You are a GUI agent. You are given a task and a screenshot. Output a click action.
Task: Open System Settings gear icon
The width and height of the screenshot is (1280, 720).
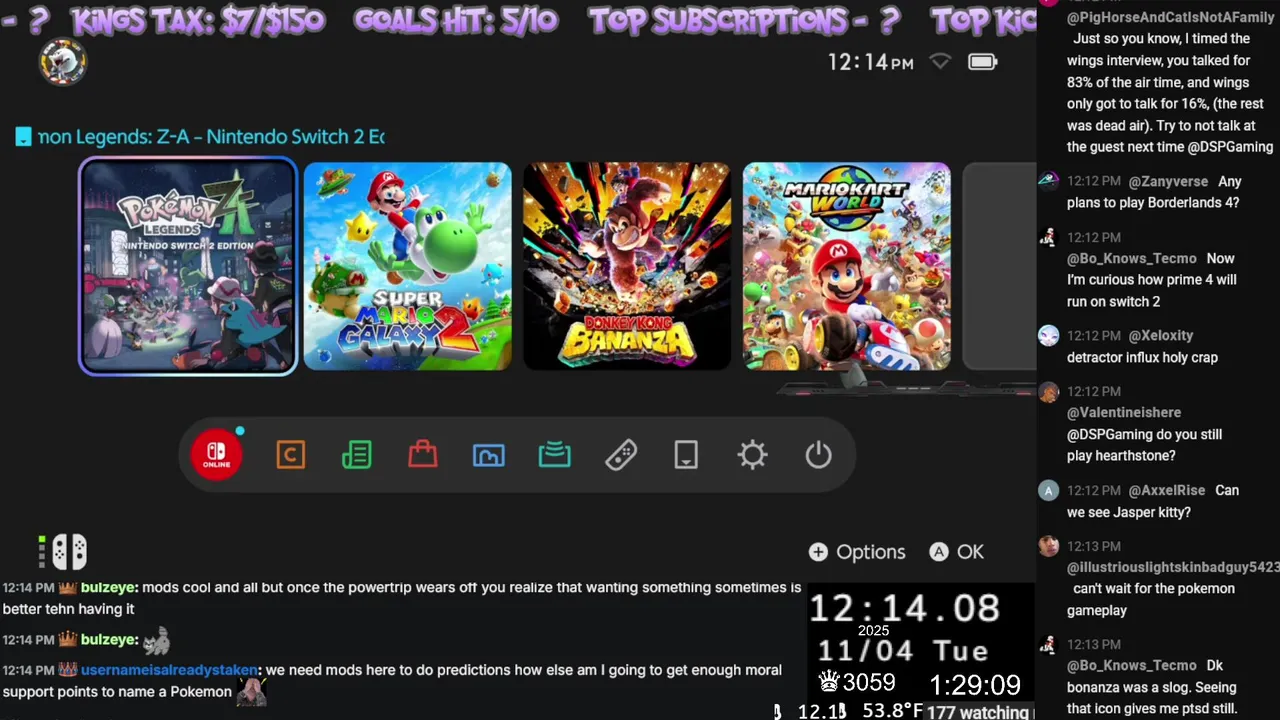(x=752, y=455)
